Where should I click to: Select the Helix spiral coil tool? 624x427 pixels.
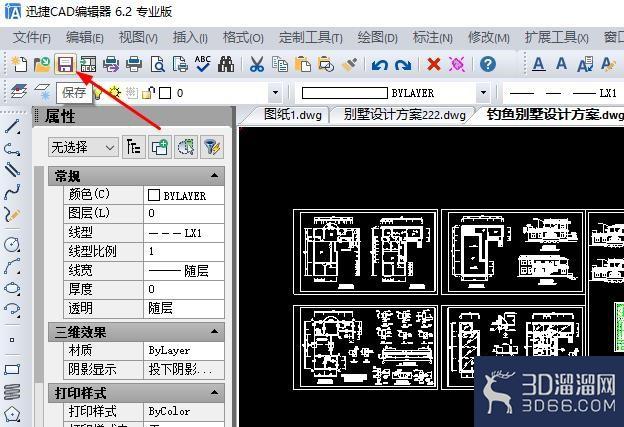pos(12,391)
